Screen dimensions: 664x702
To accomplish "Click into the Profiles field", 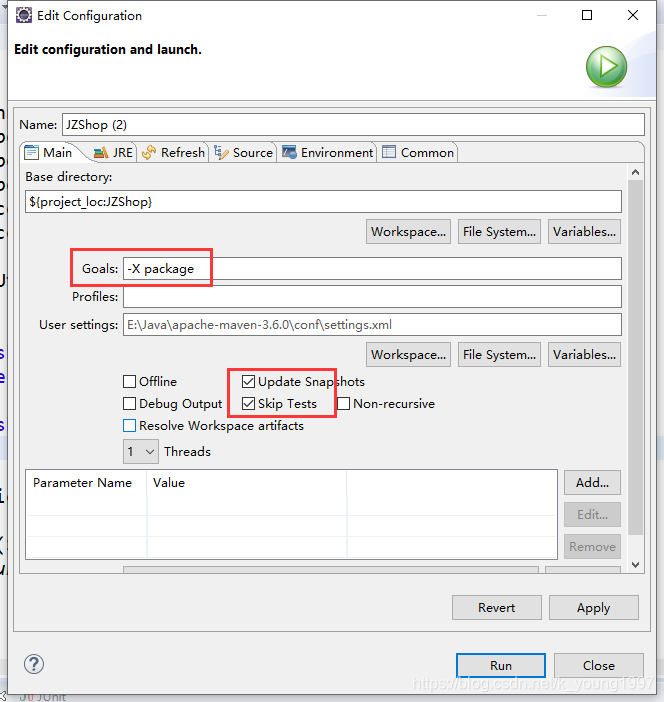I will [372, 296].
